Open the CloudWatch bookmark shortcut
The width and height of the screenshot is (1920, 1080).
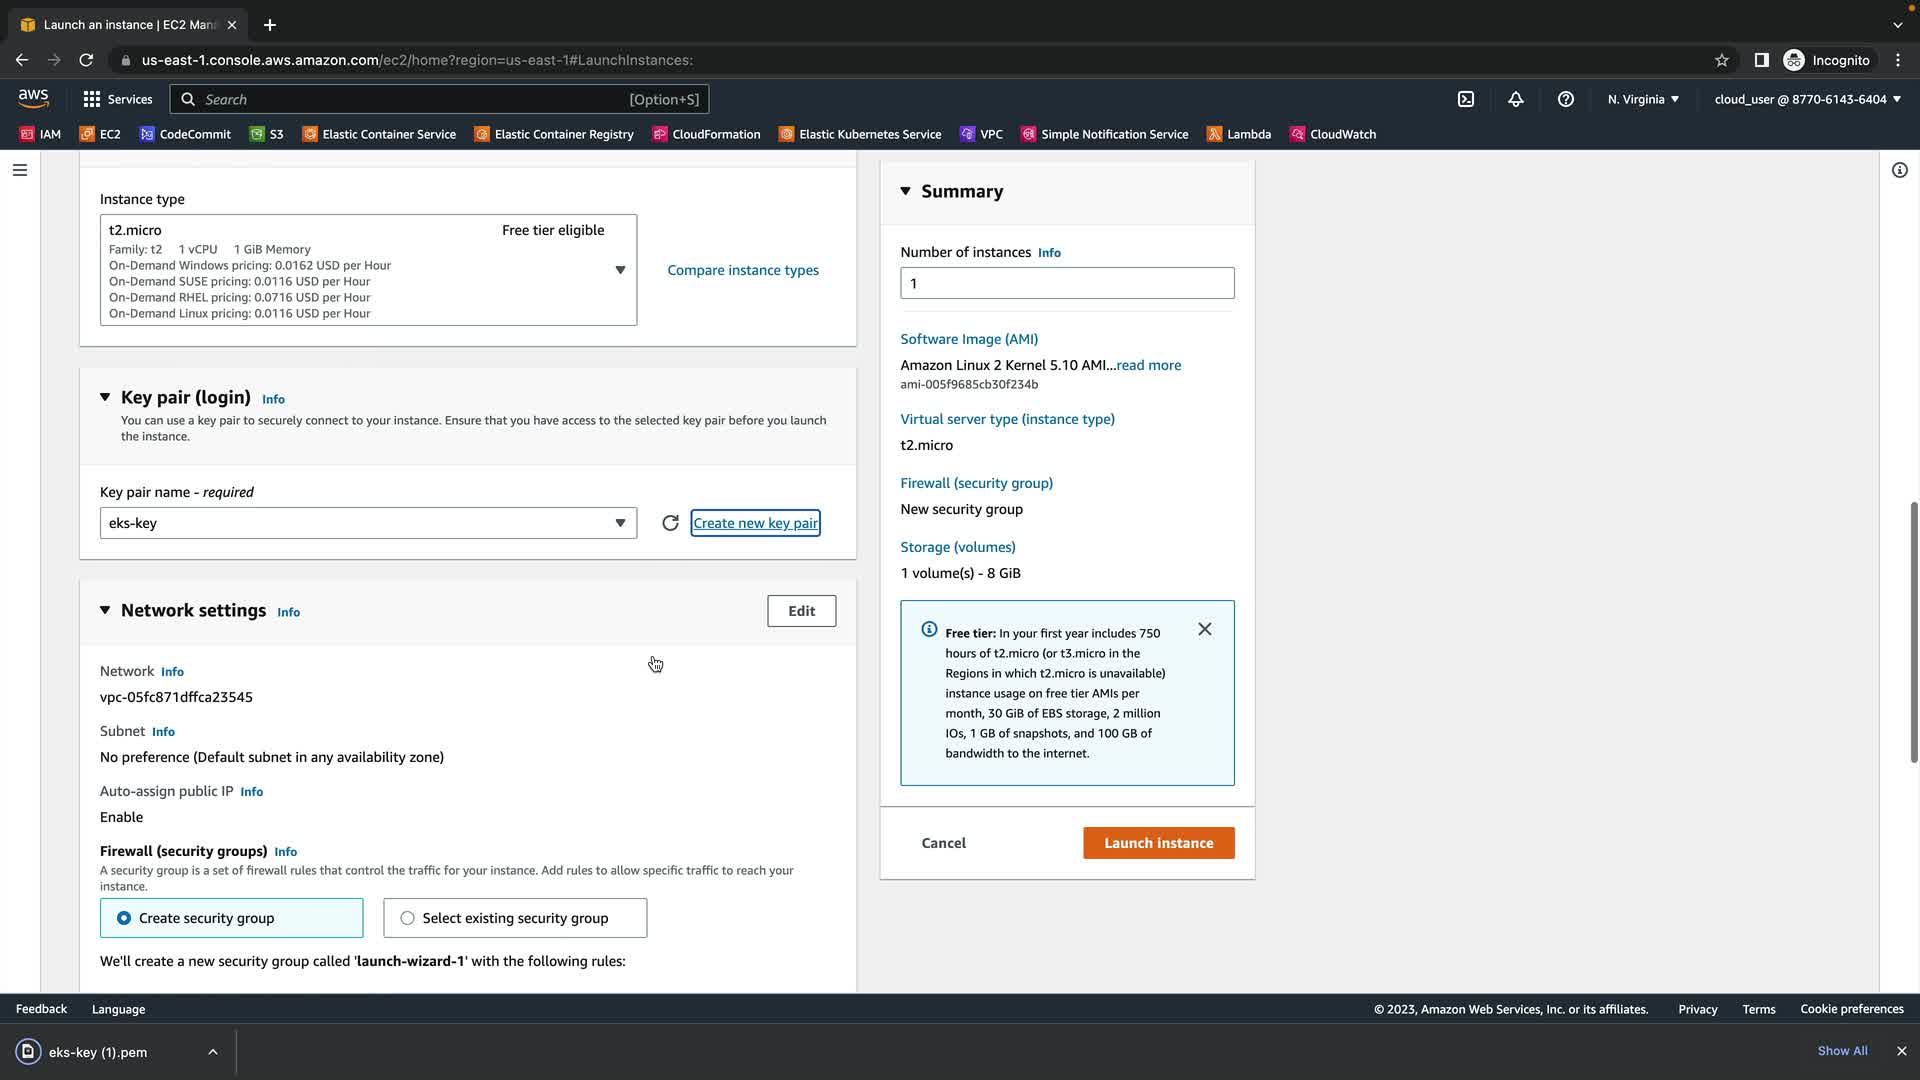click(x=1332, y=134)
